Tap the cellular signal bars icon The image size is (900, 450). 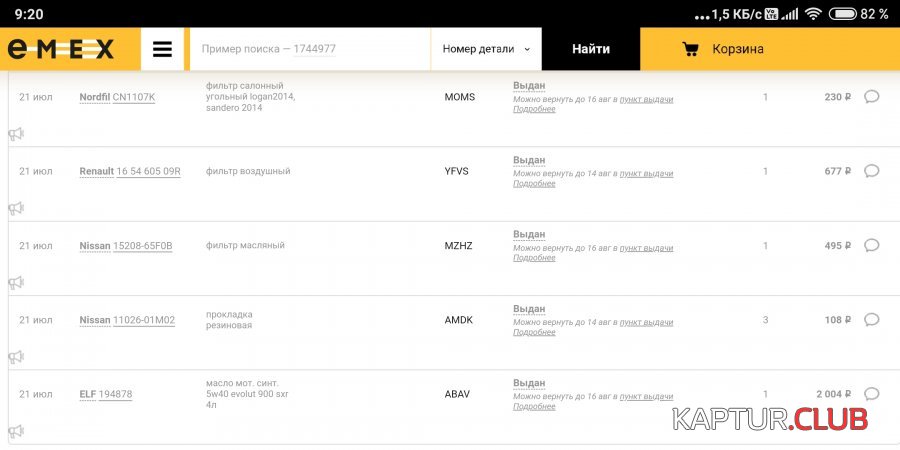[x=790, y=14]
